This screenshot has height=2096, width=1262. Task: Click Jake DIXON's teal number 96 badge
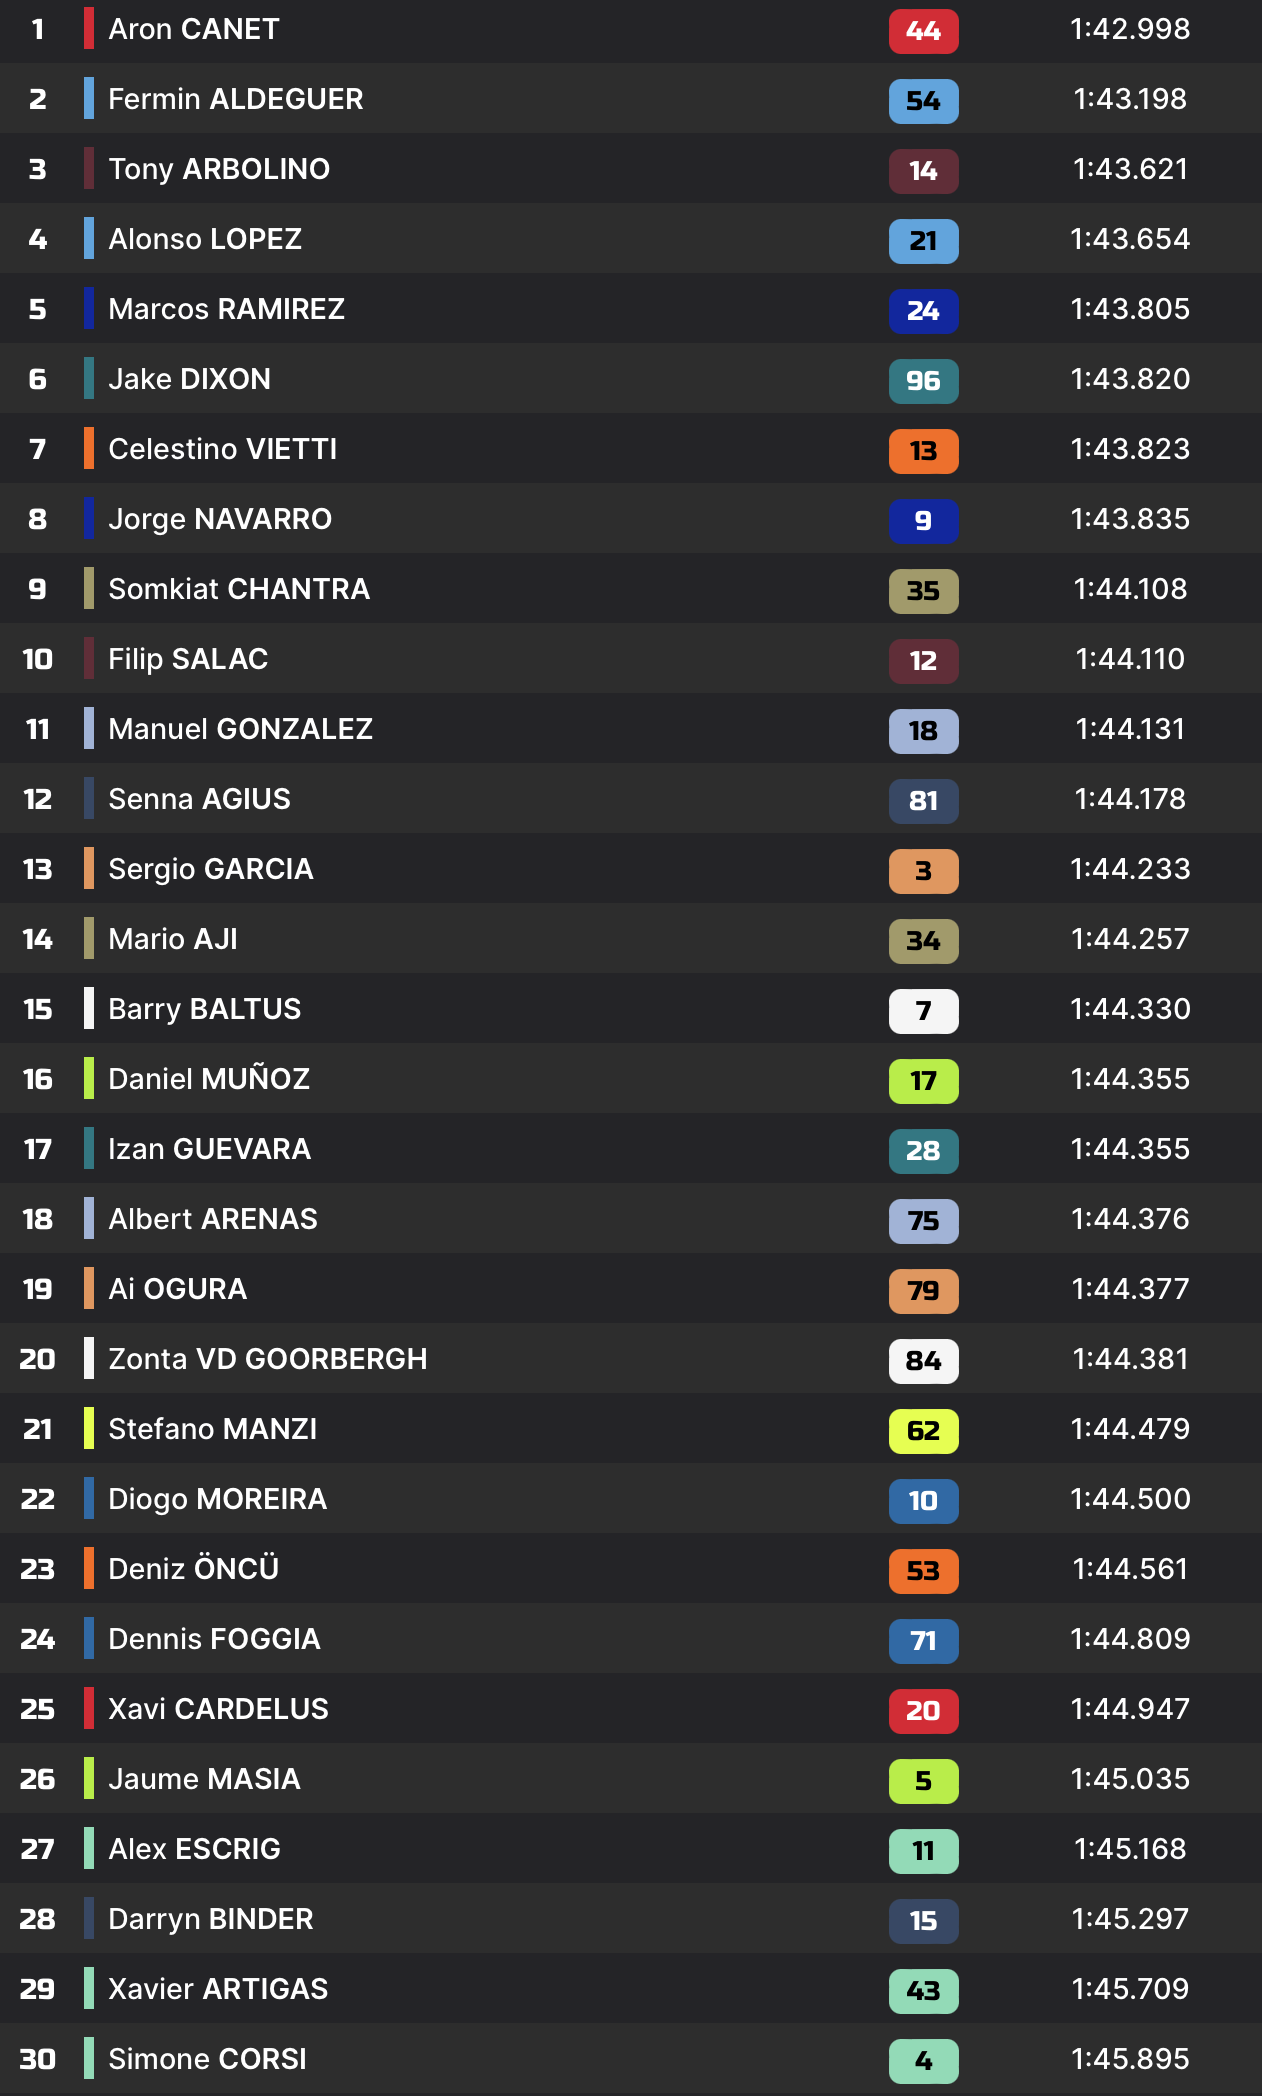point(923,381)
